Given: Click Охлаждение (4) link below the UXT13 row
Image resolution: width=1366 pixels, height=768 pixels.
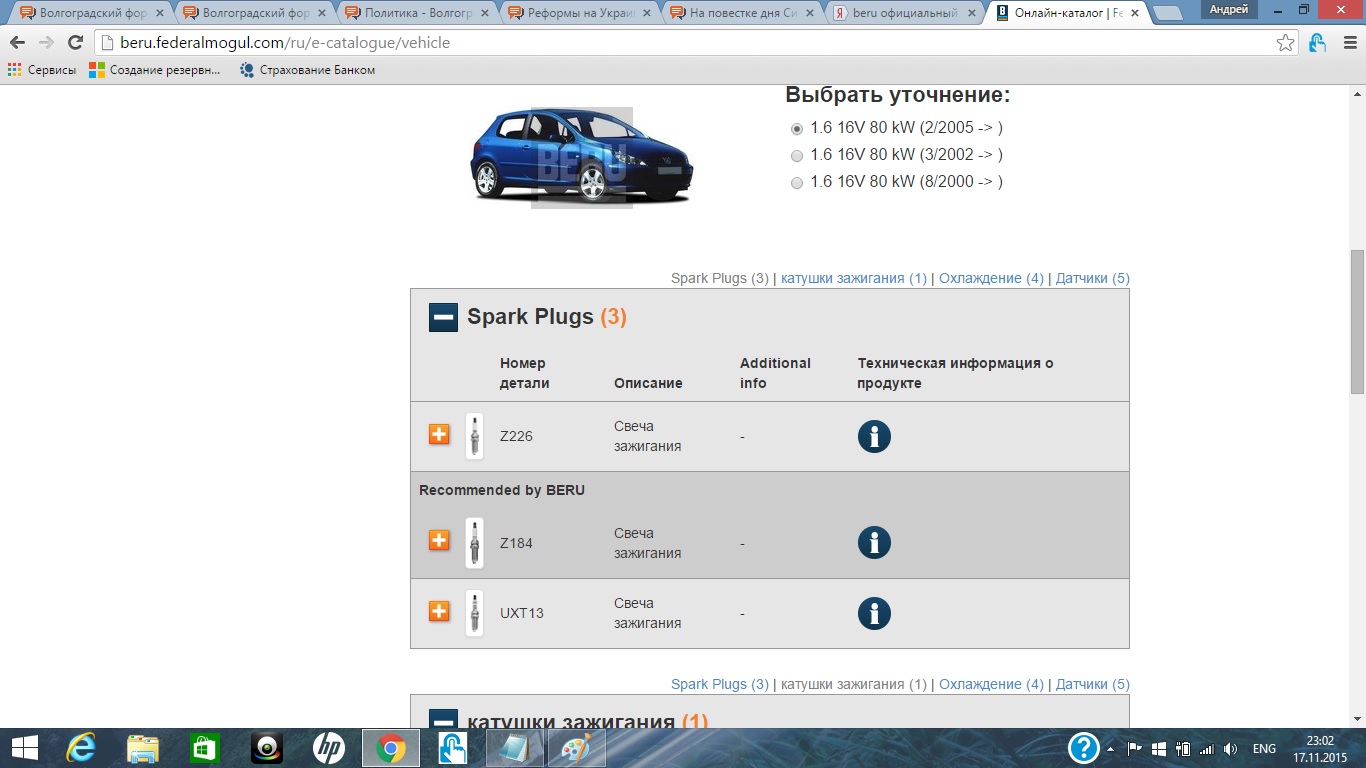Looking at the screenshot, I should (991, 684).
